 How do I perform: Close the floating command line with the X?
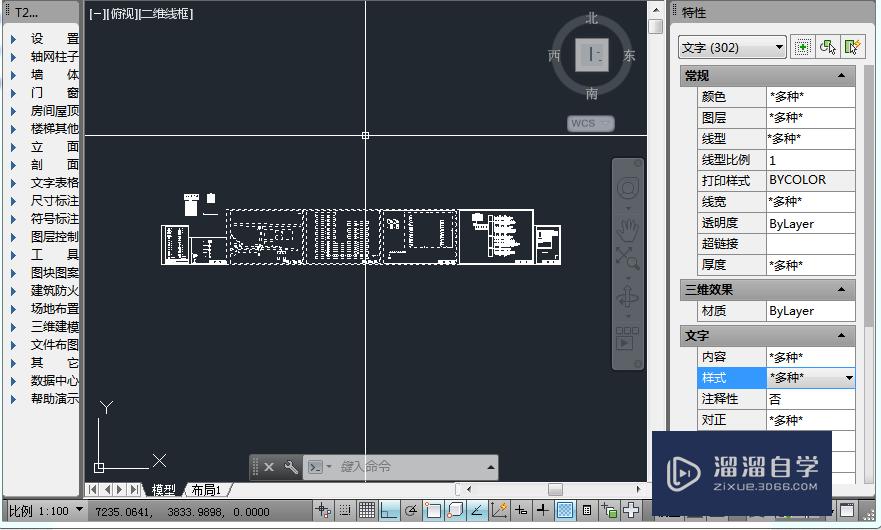(269, 467)
